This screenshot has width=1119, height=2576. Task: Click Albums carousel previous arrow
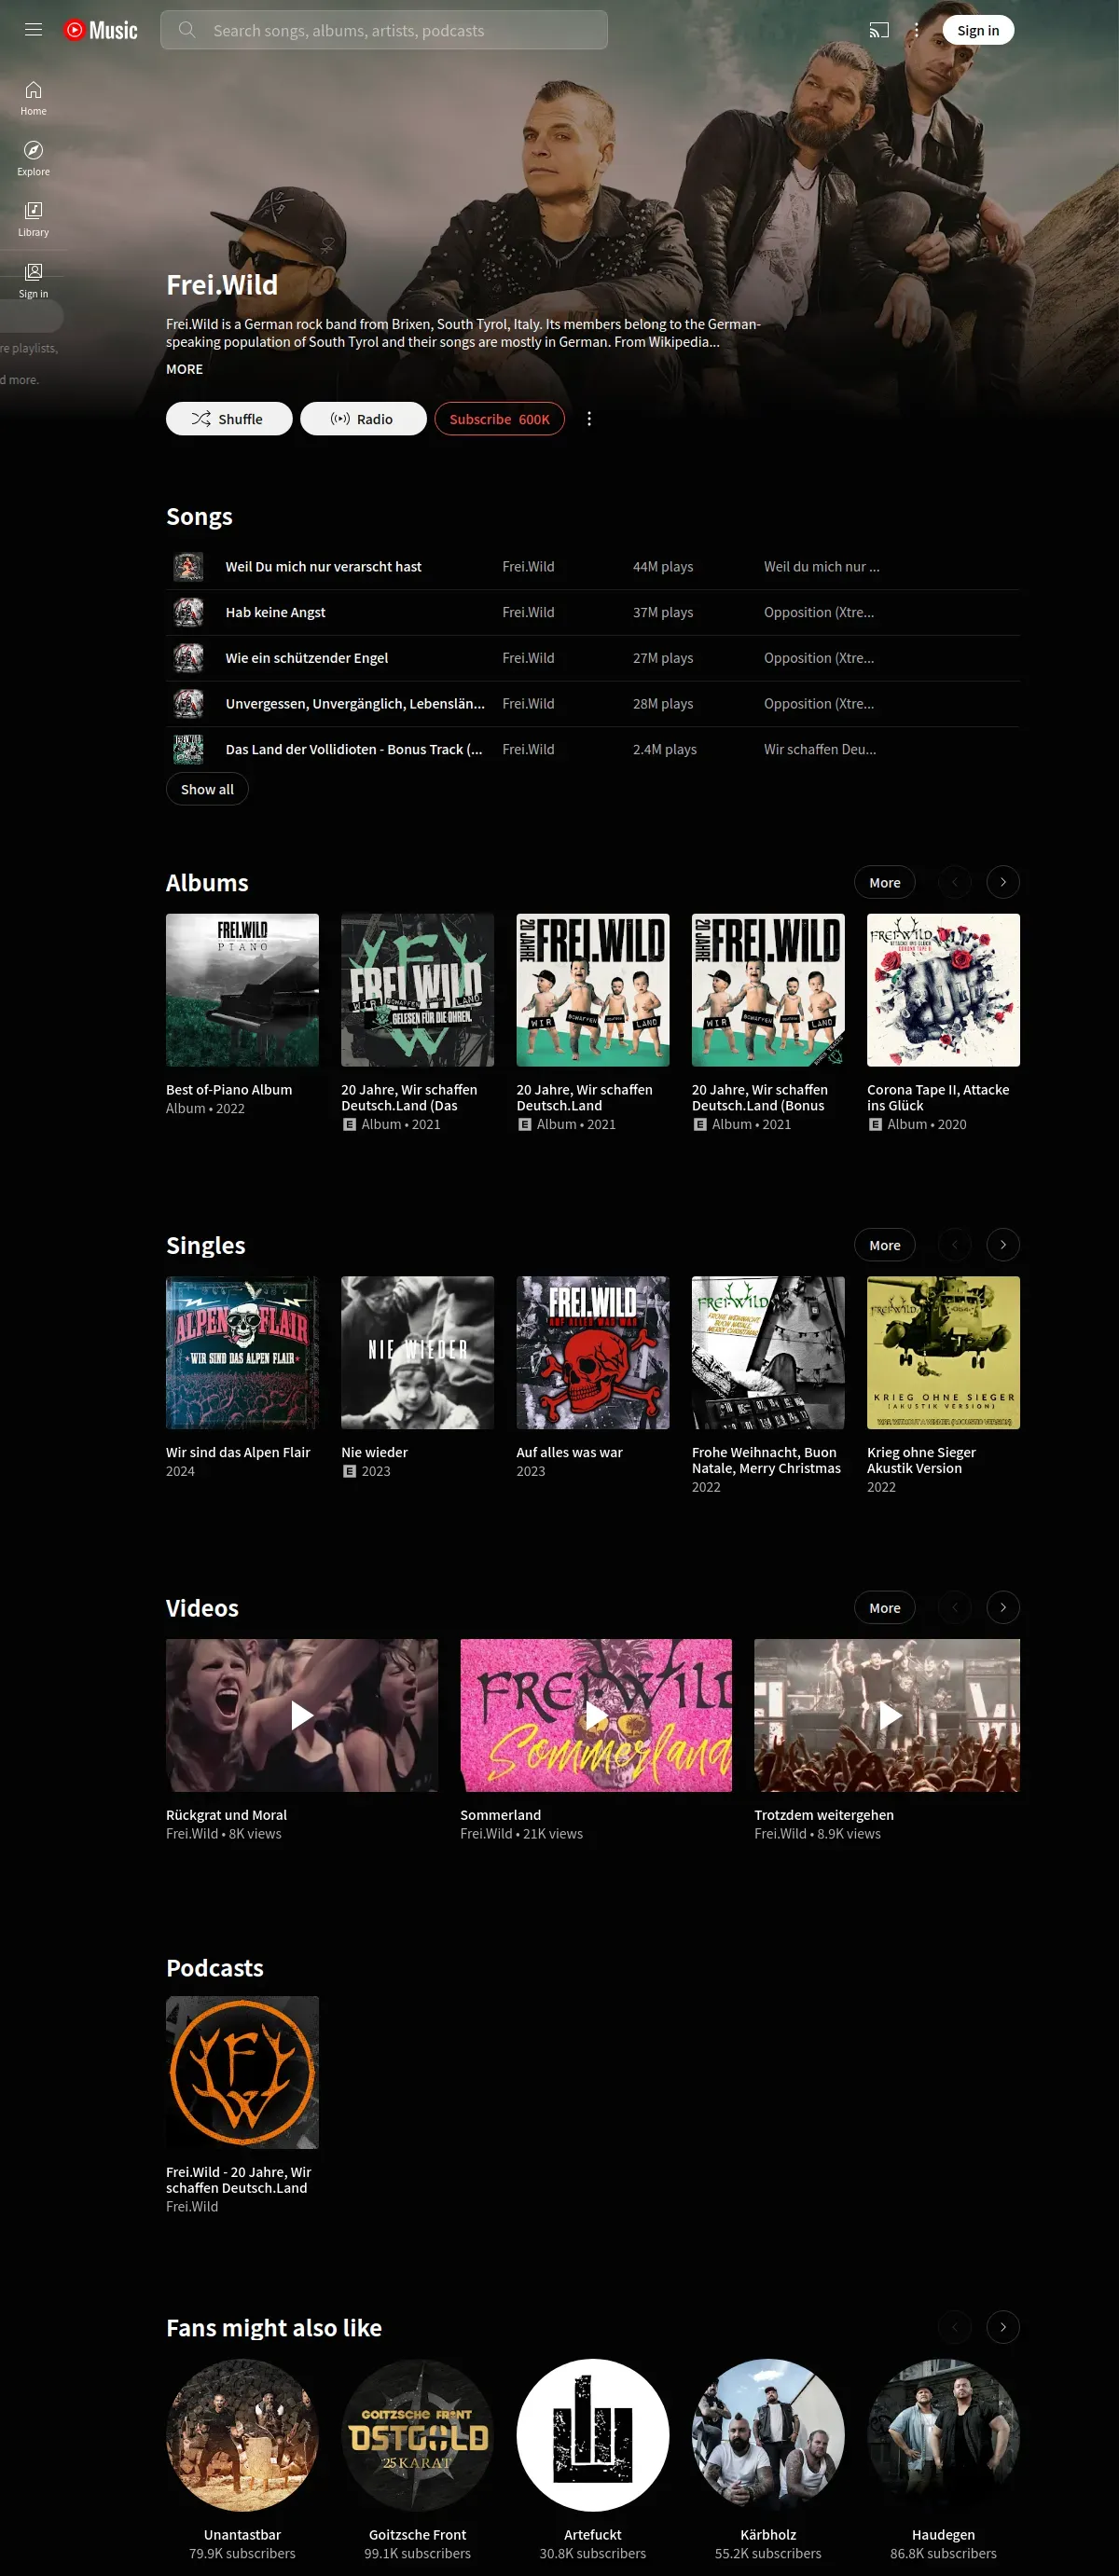tap(955, 882)
